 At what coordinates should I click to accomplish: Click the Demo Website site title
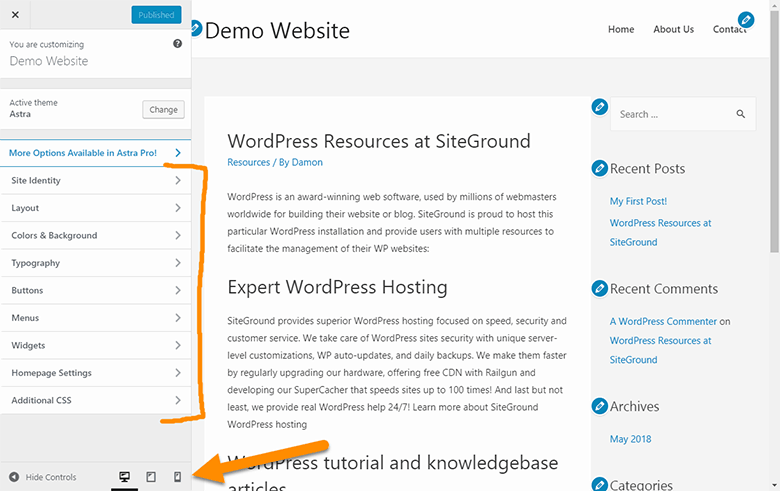[x=277, y=31]
